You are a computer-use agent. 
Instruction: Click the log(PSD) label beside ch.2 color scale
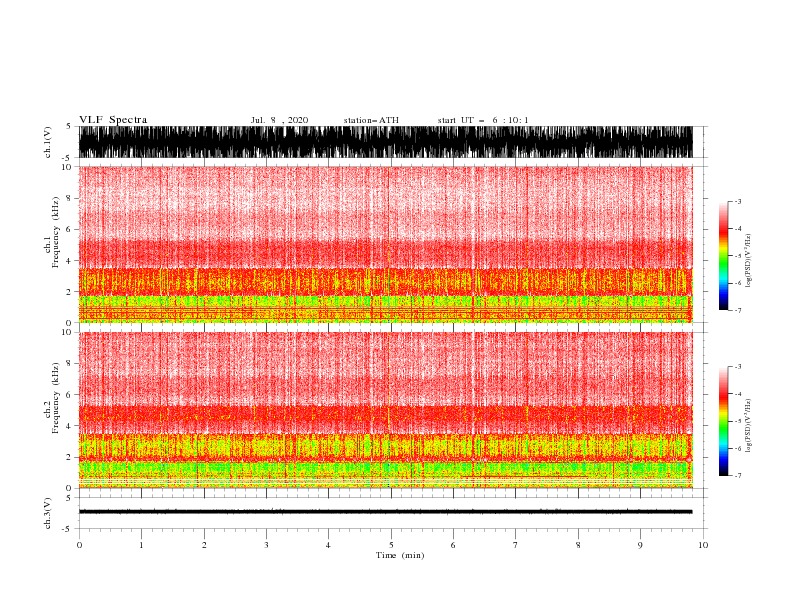tap(749, 425)
